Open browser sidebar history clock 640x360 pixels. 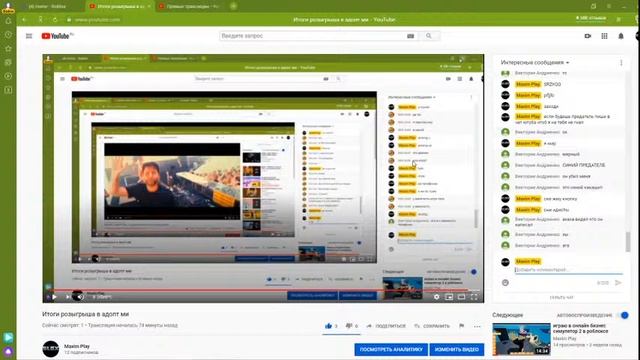8,35
